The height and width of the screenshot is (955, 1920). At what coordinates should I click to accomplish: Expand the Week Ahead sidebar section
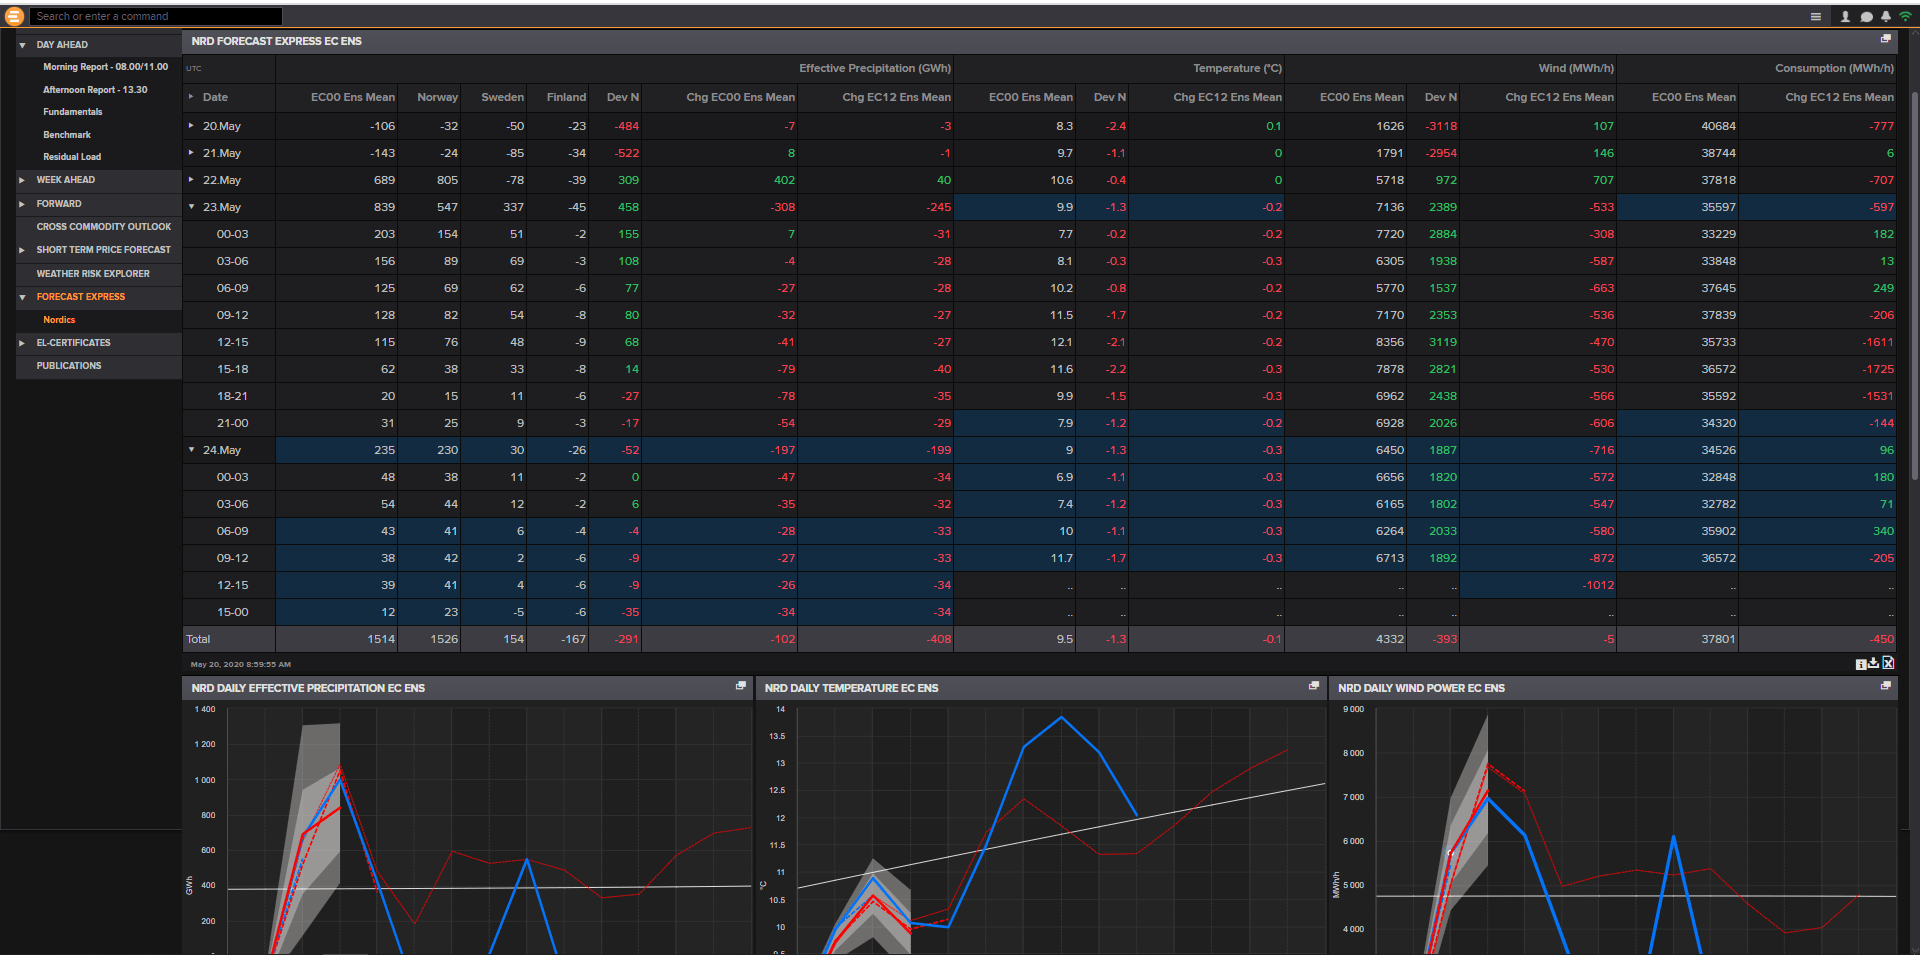point(22,180)
